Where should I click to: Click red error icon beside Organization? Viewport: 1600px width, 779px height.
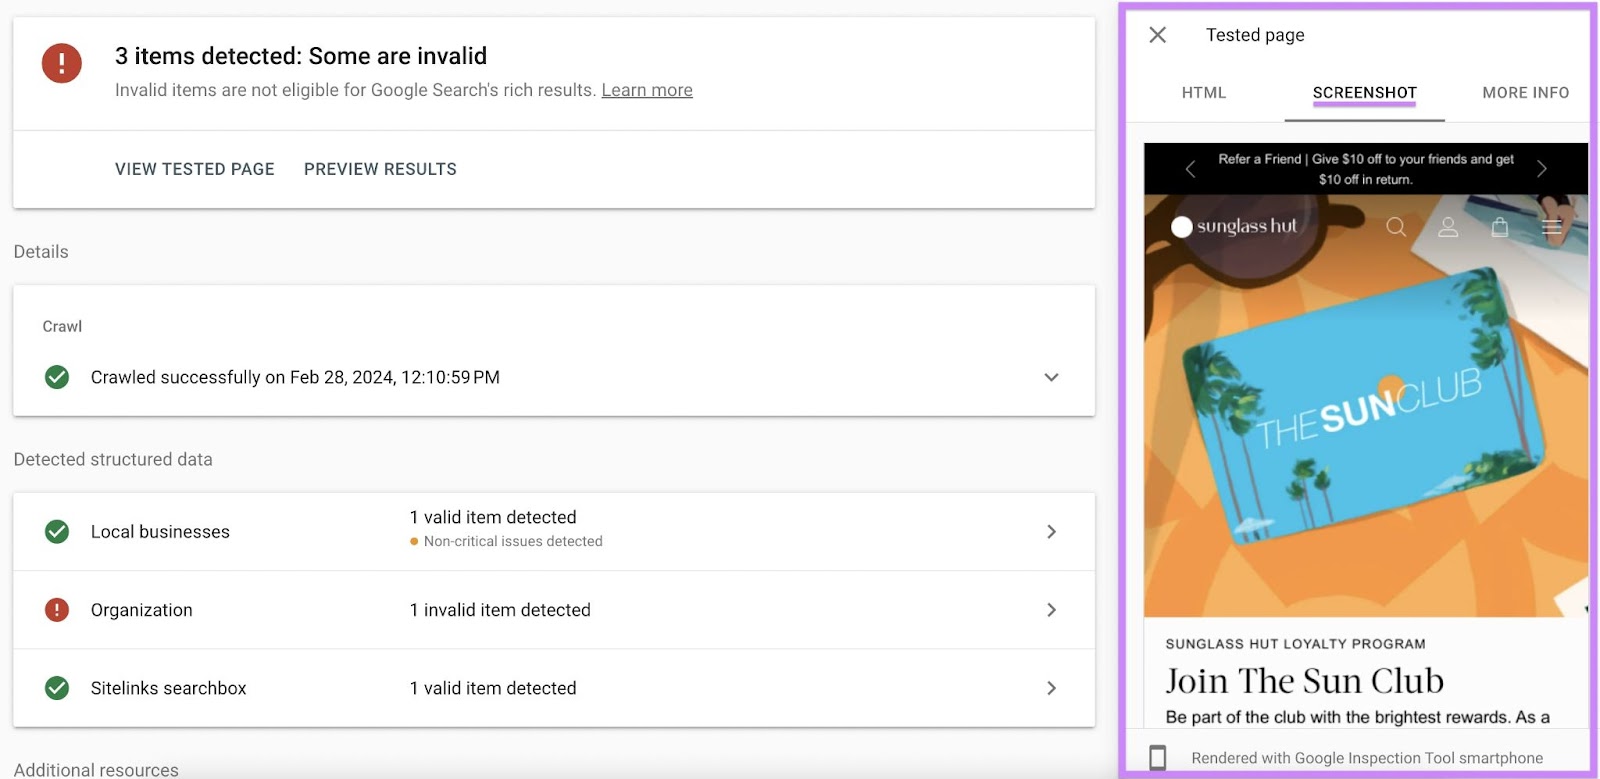[x=57, y=610]
